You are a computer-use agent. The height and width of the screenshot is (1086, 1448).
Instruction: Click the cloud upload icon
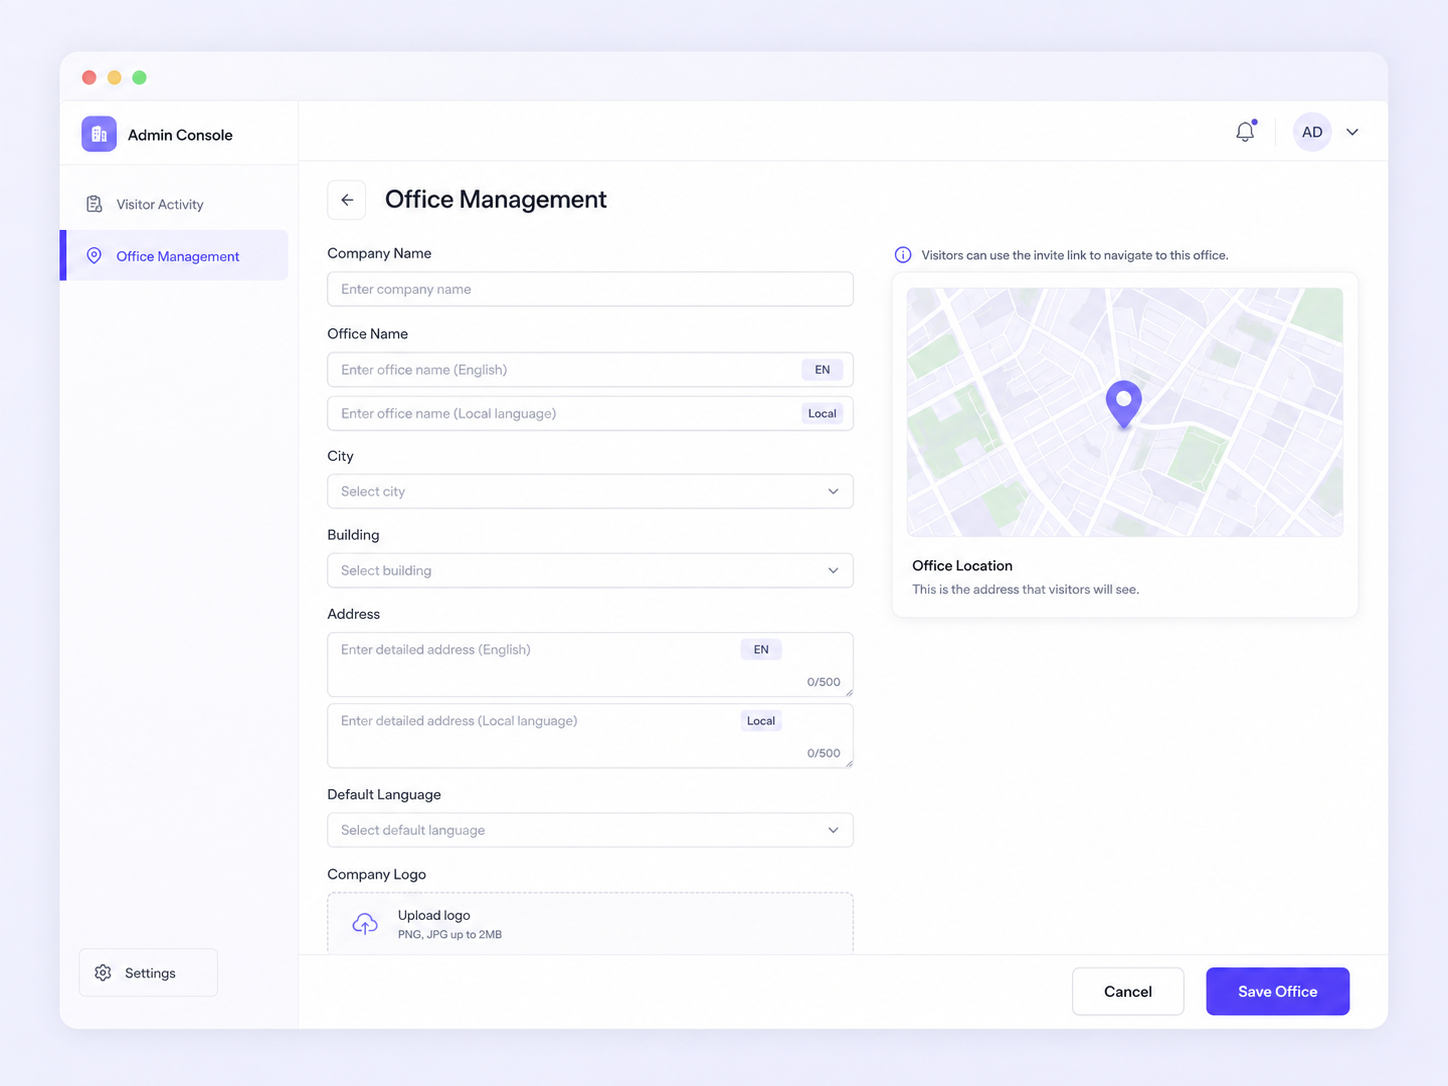coord(365,924)
